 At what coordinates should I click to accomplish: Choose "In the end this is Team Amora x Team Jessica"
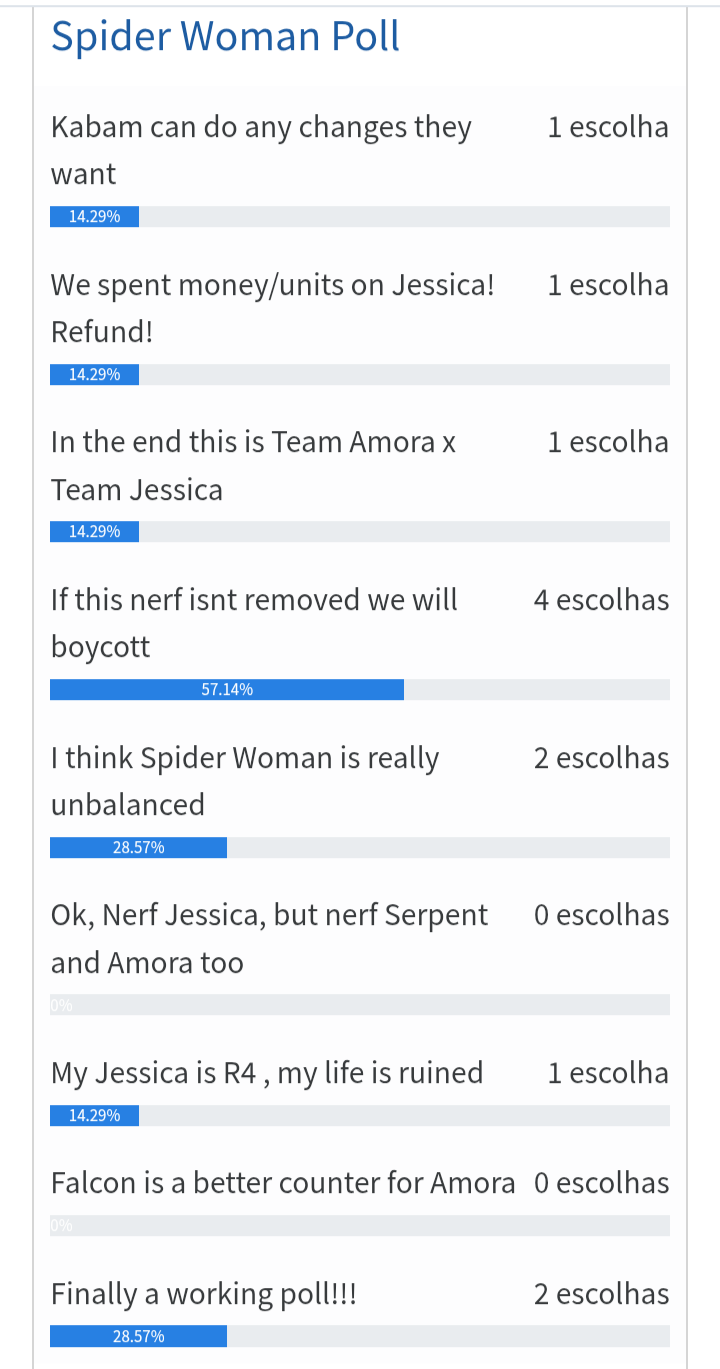coord(253,465)
